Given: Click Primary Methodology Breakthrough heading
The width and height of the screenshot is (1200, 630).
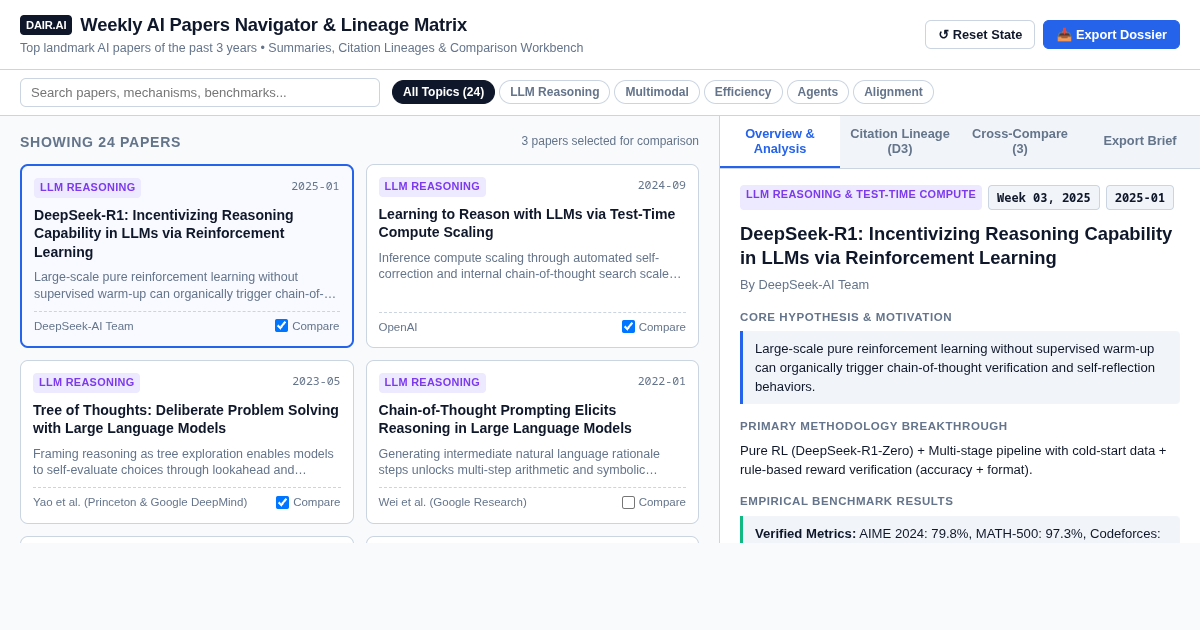Looking at the screenshot, I should coord(874,426).
